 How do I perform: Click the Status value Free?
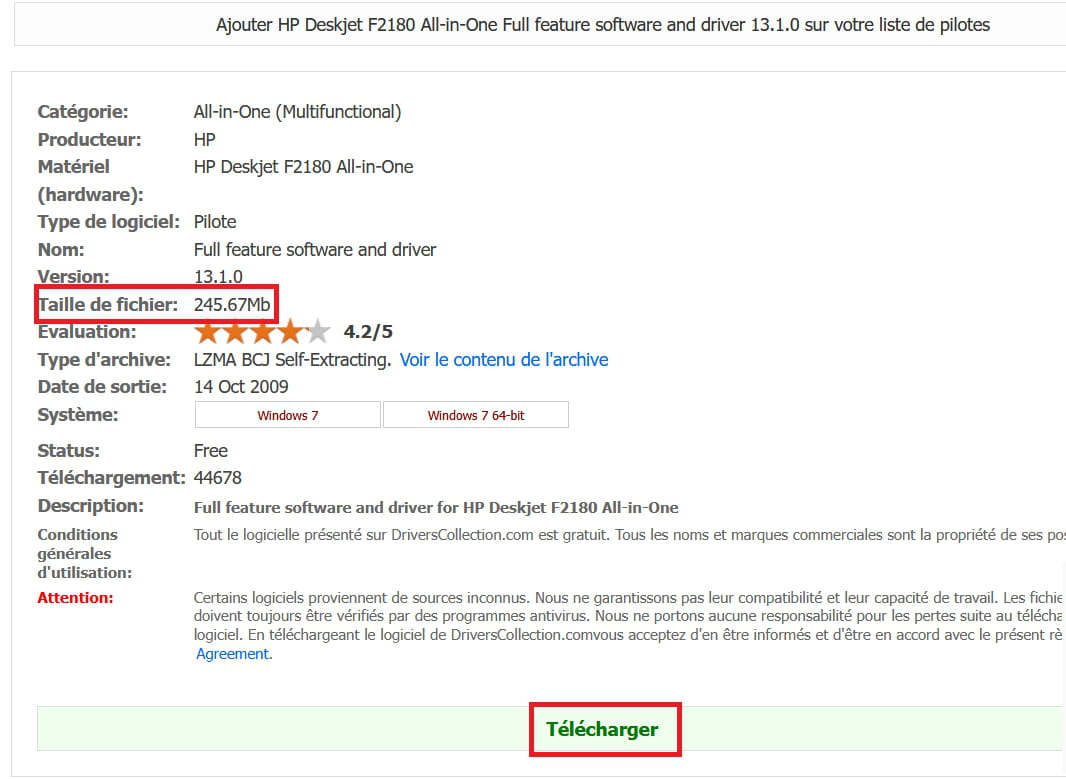pos(211,451)
